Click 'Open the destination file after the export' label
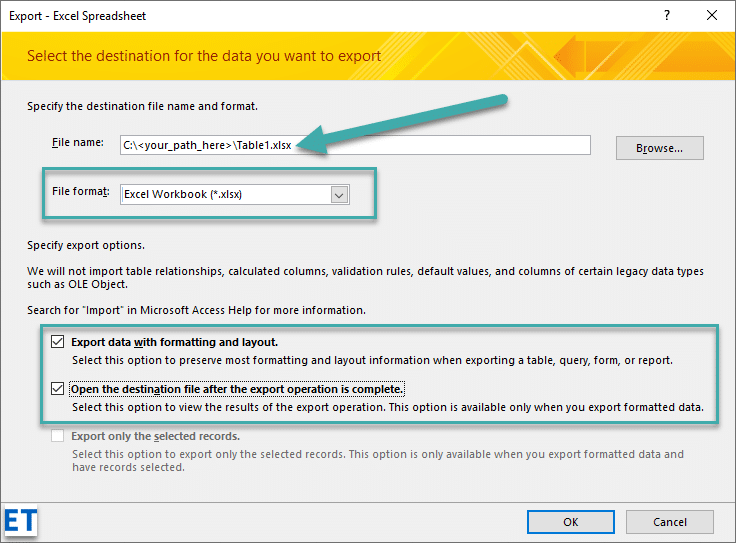Screen dimensions: 736x543 (x=237, y=389)
